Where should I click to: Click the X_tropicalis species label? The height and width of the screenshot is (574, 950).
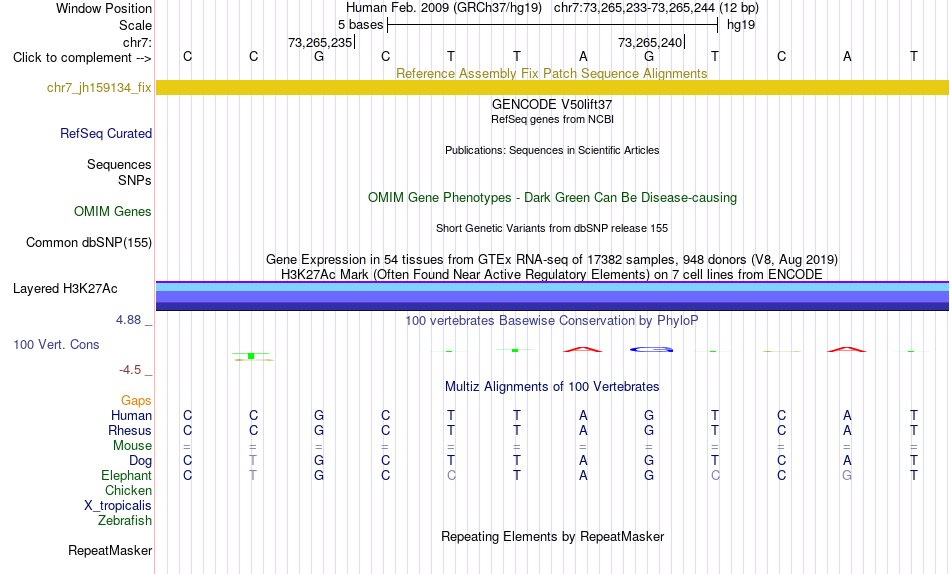(118, 506)
